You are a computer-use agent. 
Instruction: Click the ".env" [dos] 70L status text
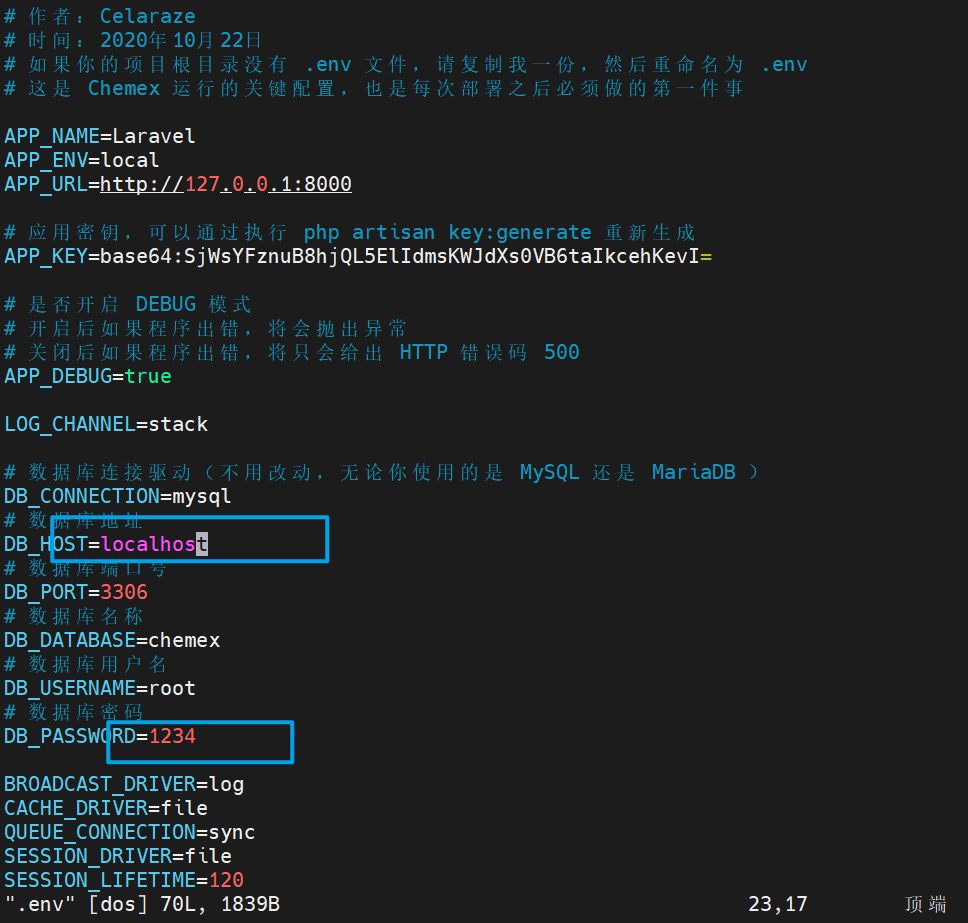point(142,904)
